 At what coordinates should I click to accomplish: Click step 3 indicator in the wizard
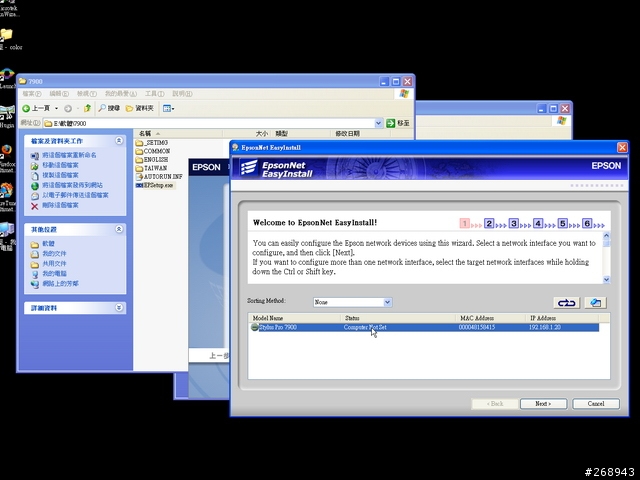click(513, 223)
